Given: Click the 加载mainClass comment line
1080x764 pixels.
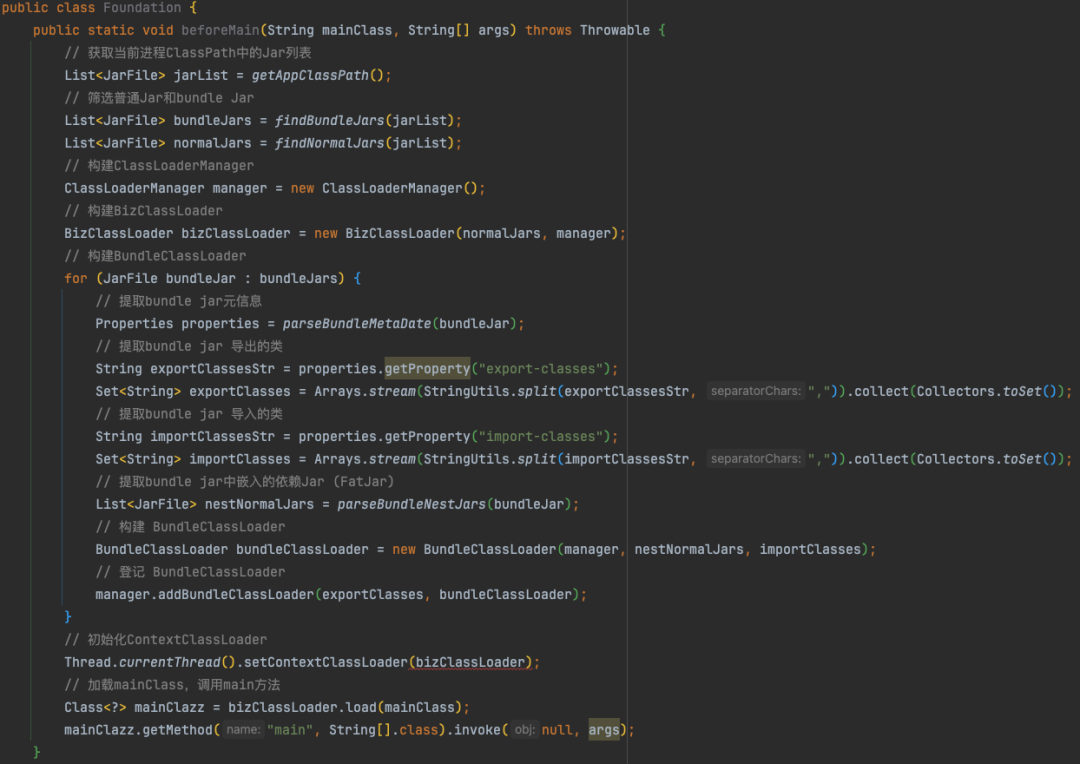Looking at the screenshot, I should point(172,685).
